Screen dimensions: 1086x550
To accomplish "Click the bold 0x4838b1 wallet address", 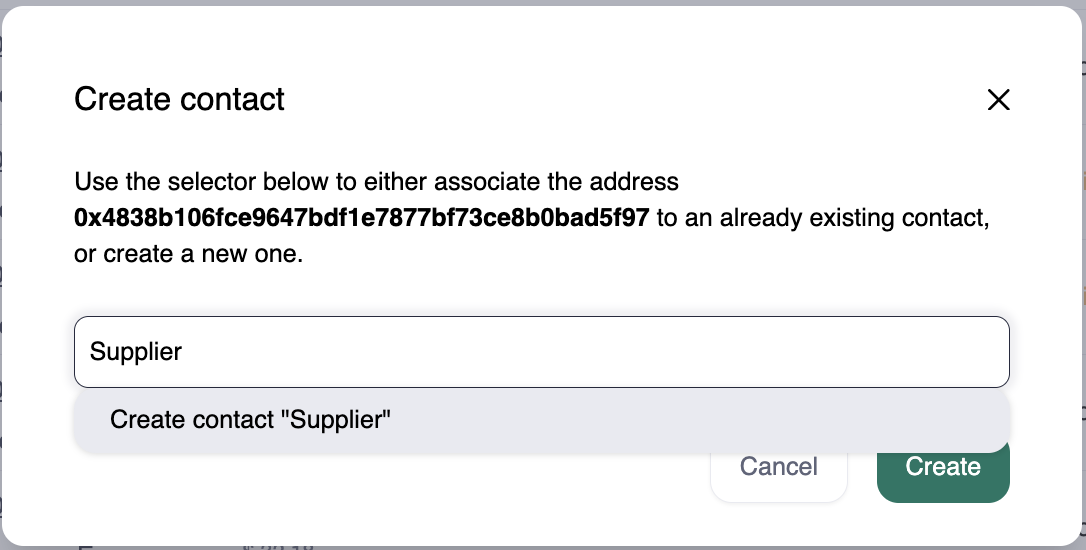I will [362, 218].
